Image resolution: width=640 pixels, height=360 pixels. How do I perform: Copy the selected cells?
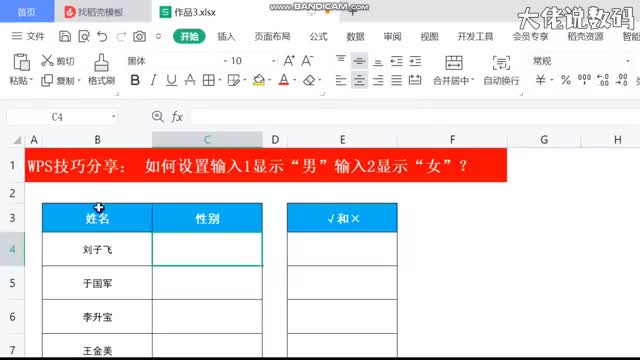[47, 80]
